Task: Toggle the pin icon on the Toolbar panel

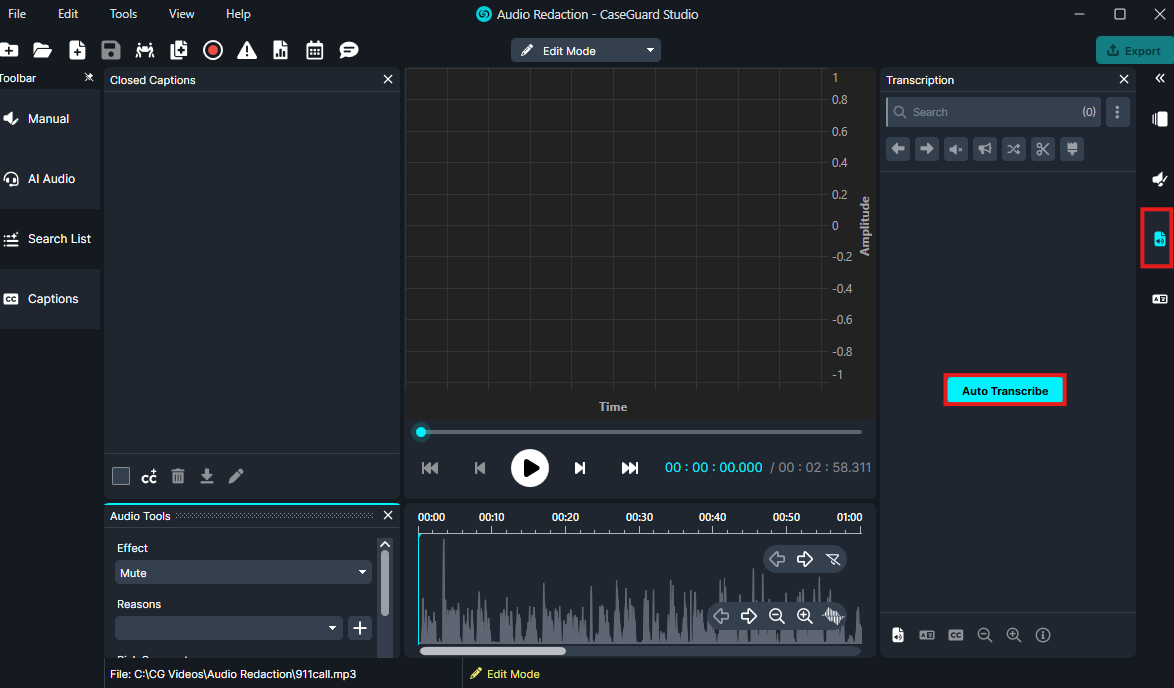Action: click(89, 78)
